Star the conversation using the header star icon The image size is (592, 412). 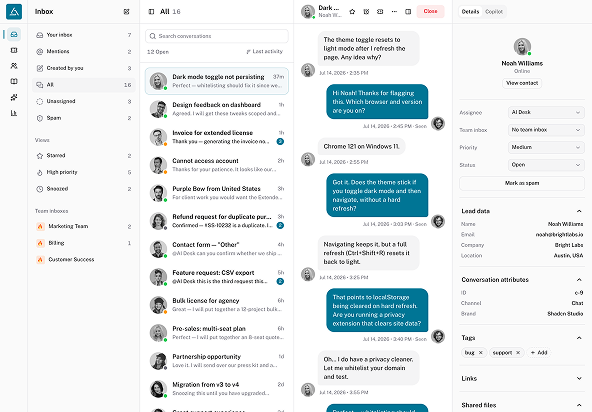tap(352, 12)
